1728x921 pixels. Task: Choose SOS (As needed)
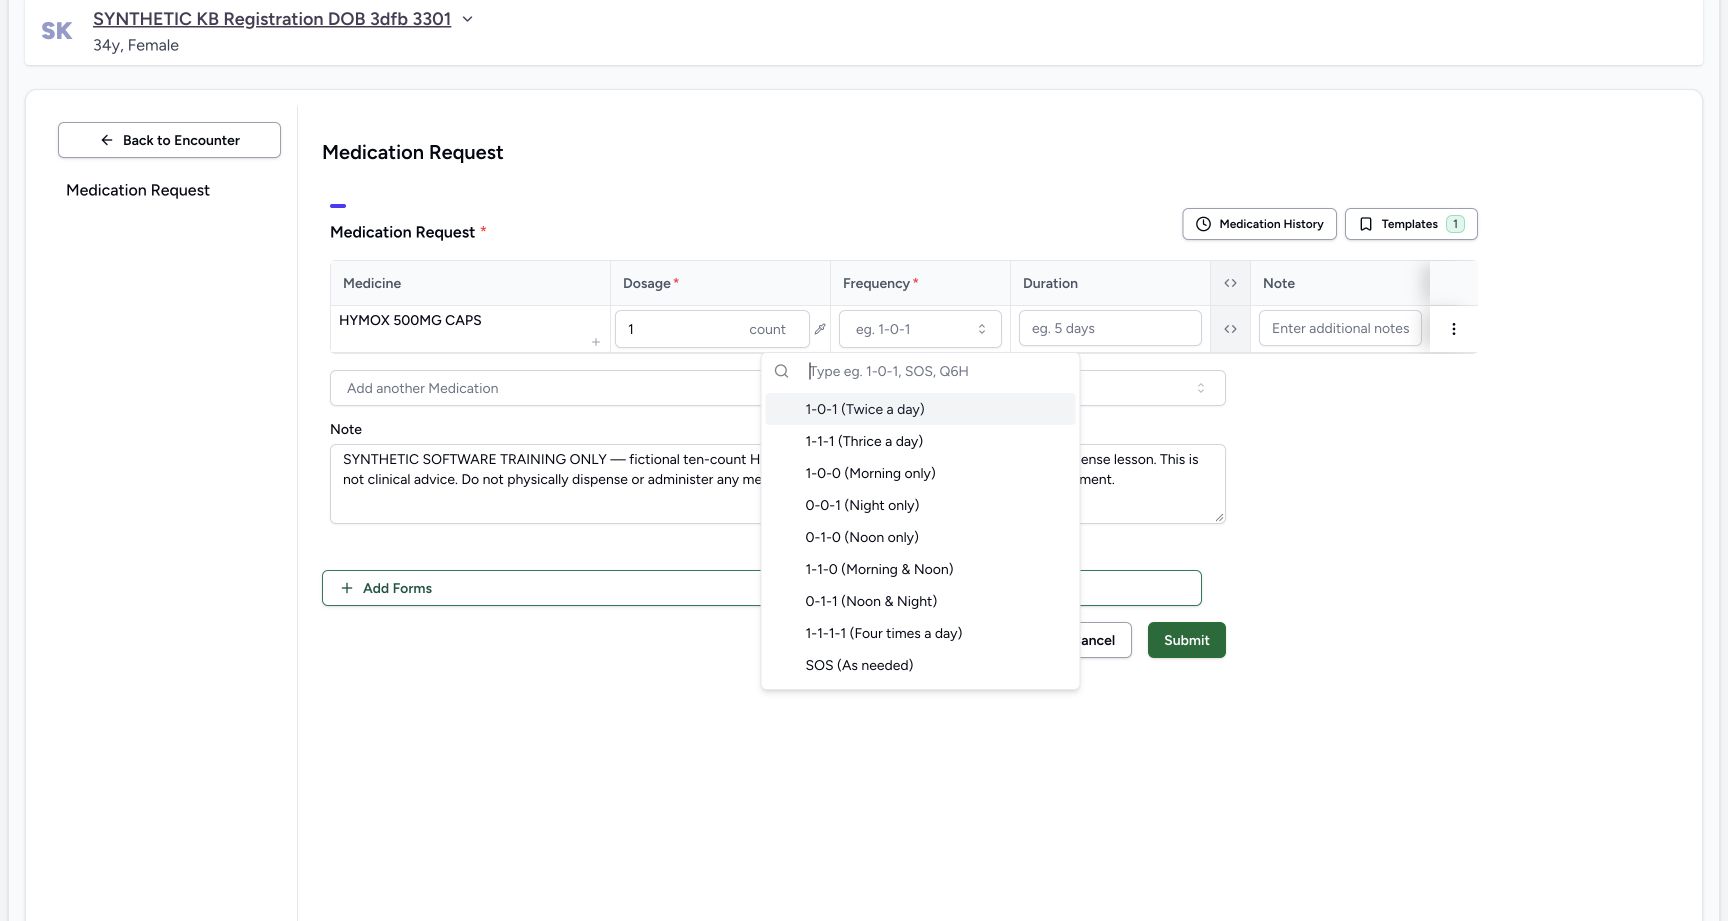coord(920,665)
